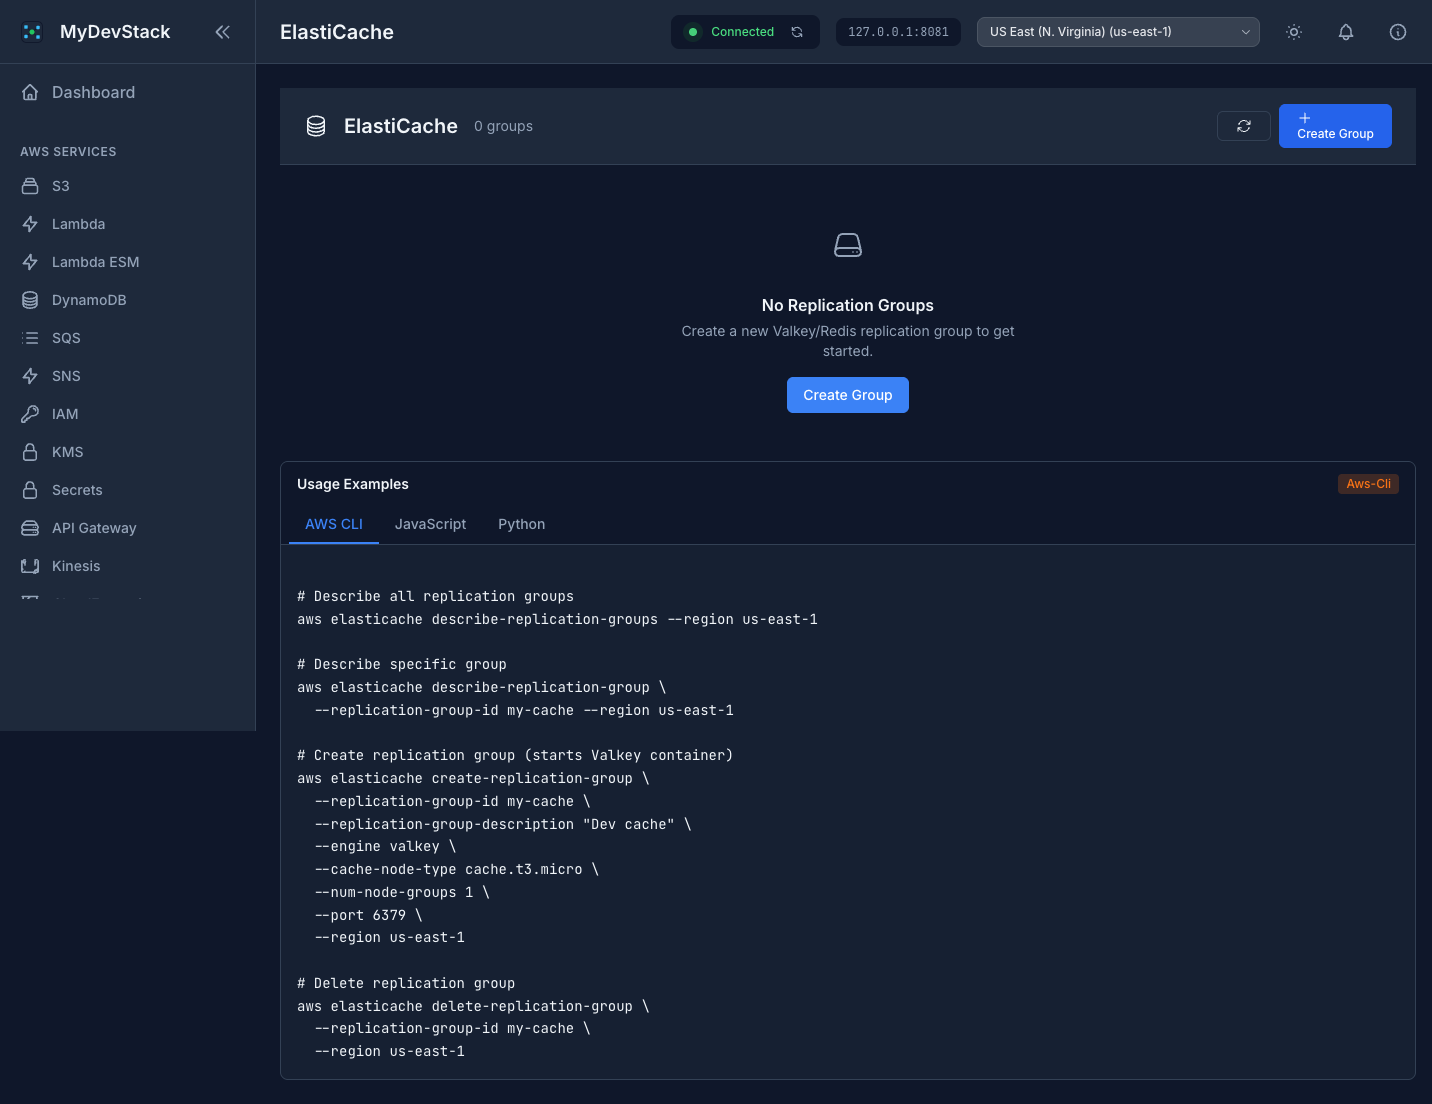This screenshot has height=1104, width=1432.
Task: Click the '--engine valkey' line
Action: pyautogui.click(x=385, y=846)
